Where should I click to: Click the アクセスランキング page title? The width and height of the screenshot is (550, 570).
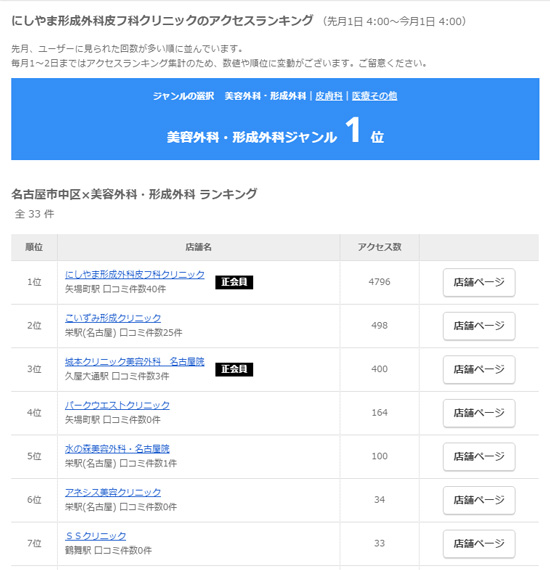point(162,21)
